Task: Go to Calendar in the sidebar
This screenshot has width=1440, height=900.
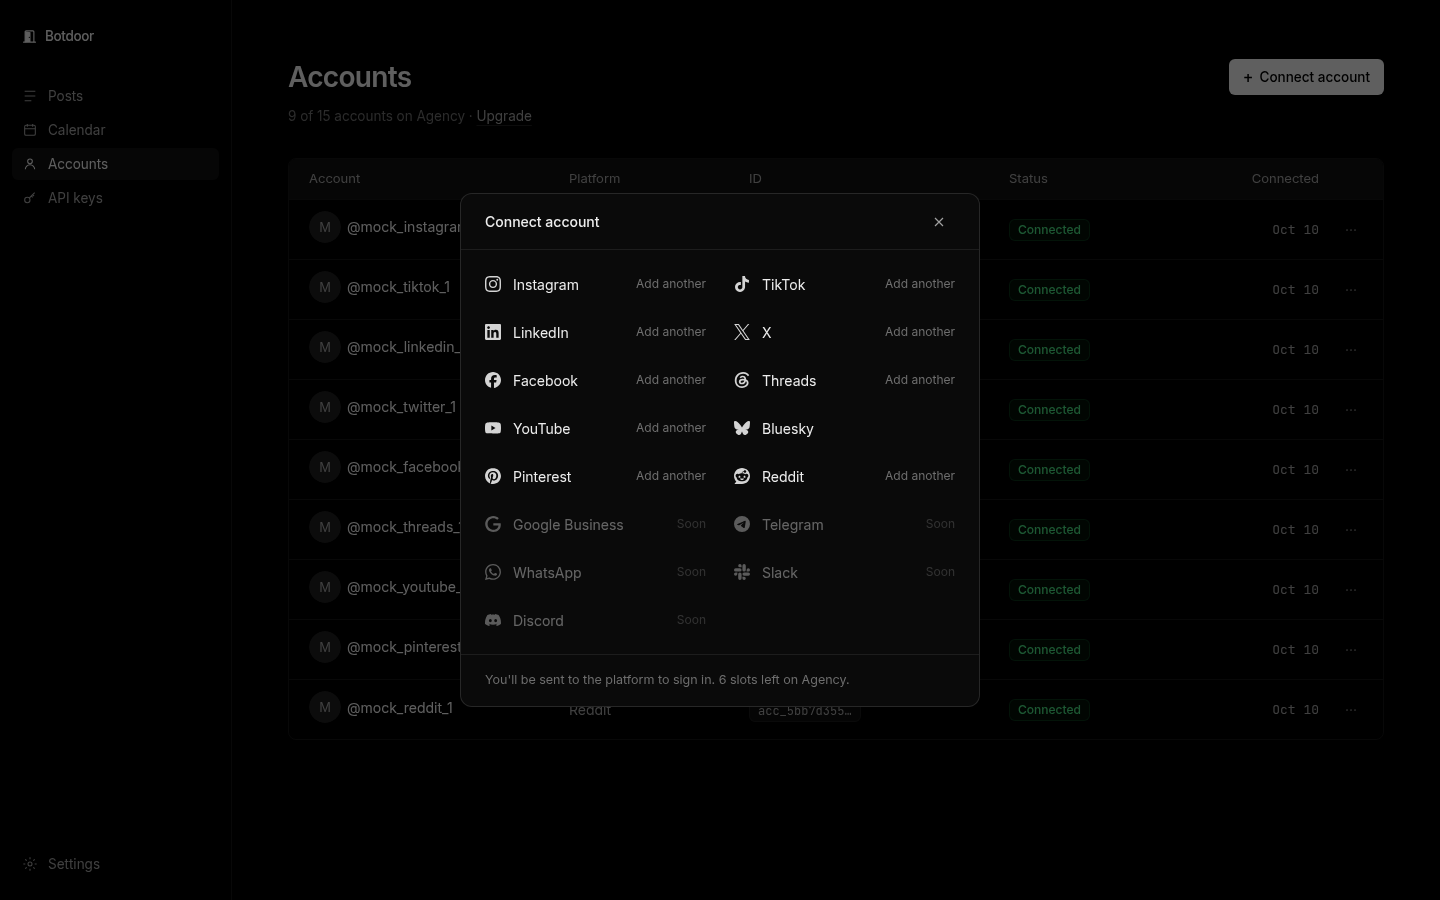Action: (x=115, y=130)
